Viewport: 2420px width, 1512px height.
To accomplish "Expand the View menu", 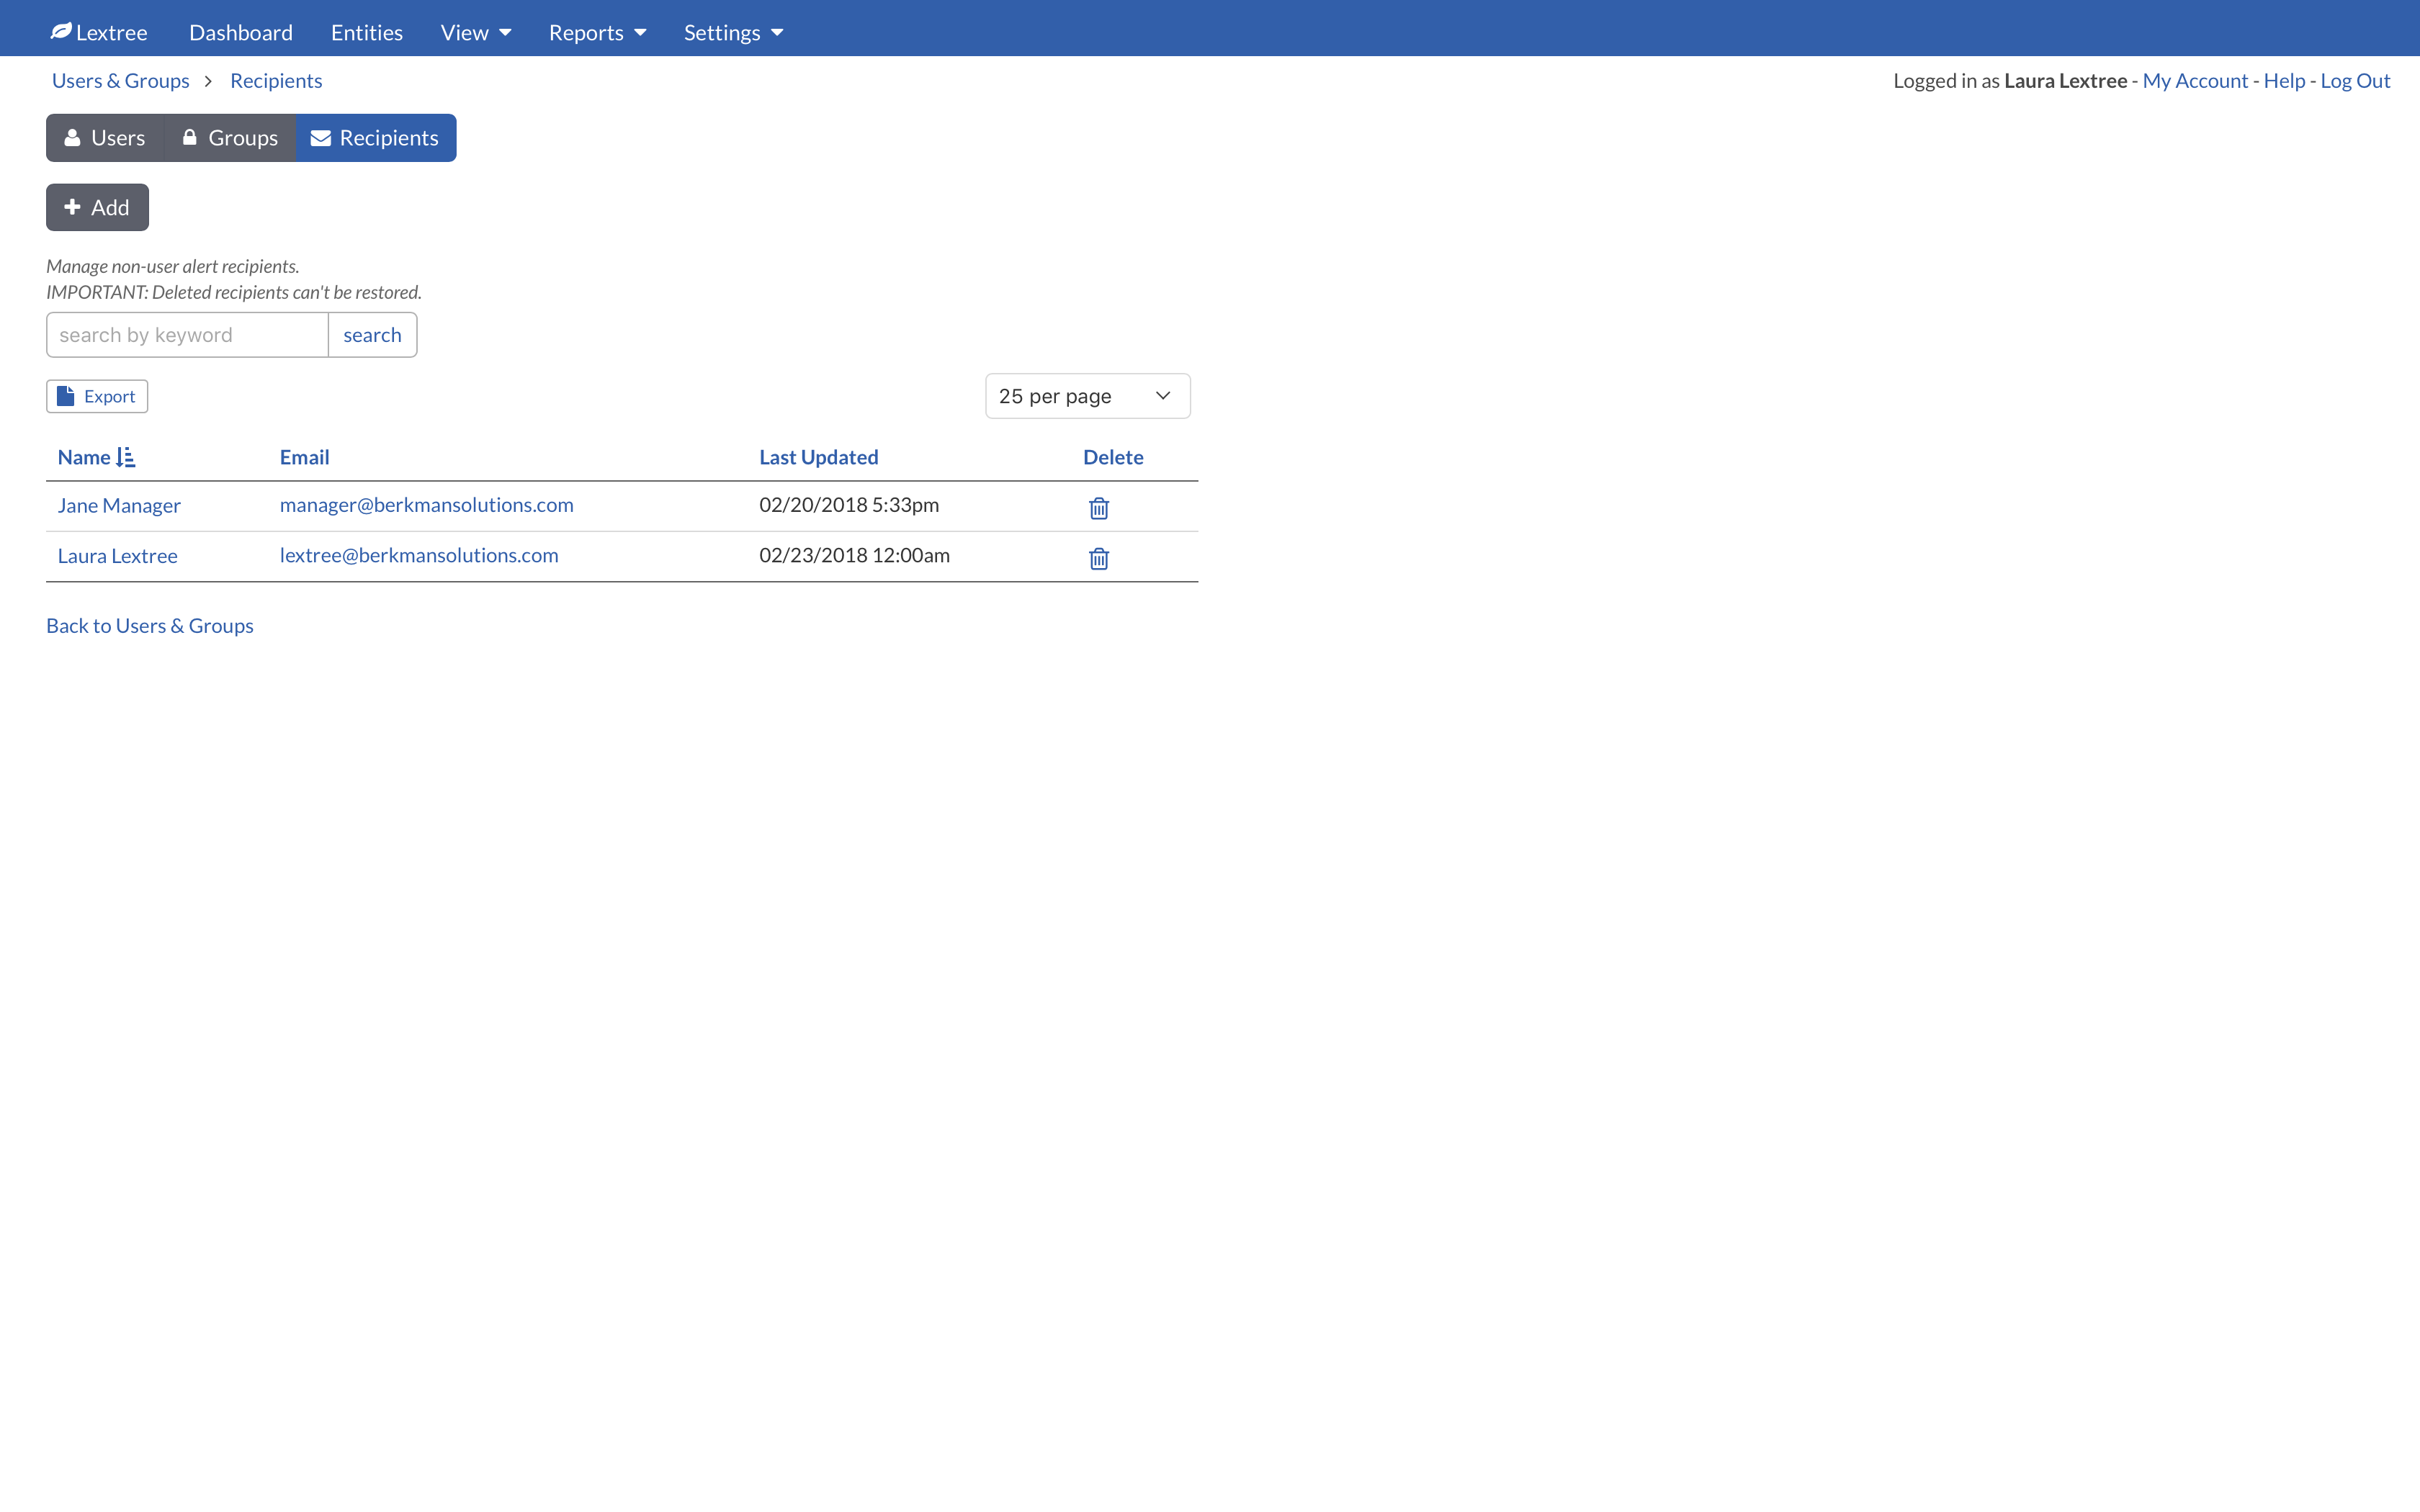I will pyautogui.click(x=476, y=32).
